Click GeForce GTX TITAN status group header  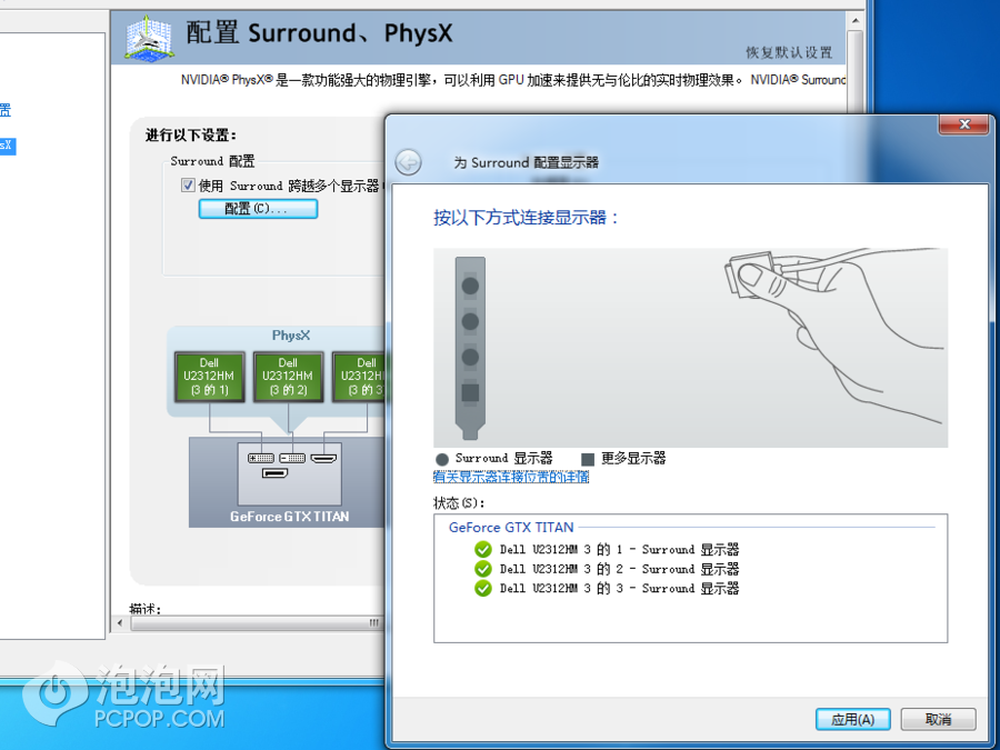(x=511, y=527)
